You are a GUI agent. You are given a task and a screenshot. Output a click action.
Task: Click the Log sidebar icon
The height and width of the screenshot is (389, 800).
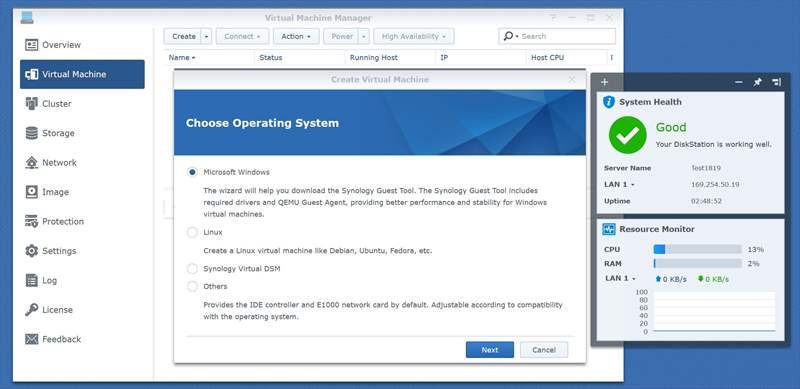click(x=32, y=280)
